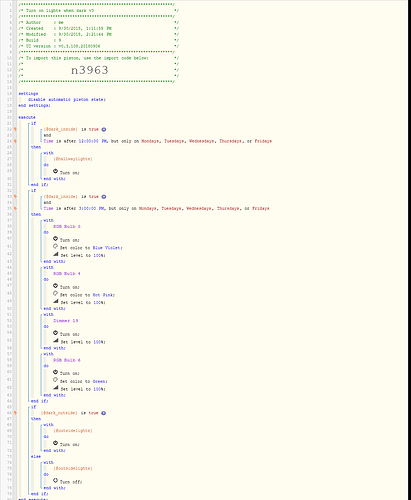Image resolution: width=411 pixels, height=500 pixels.
Task: Click the Set color Blue Violet icon
Action: pyautogui.click(x=55, y=246)
